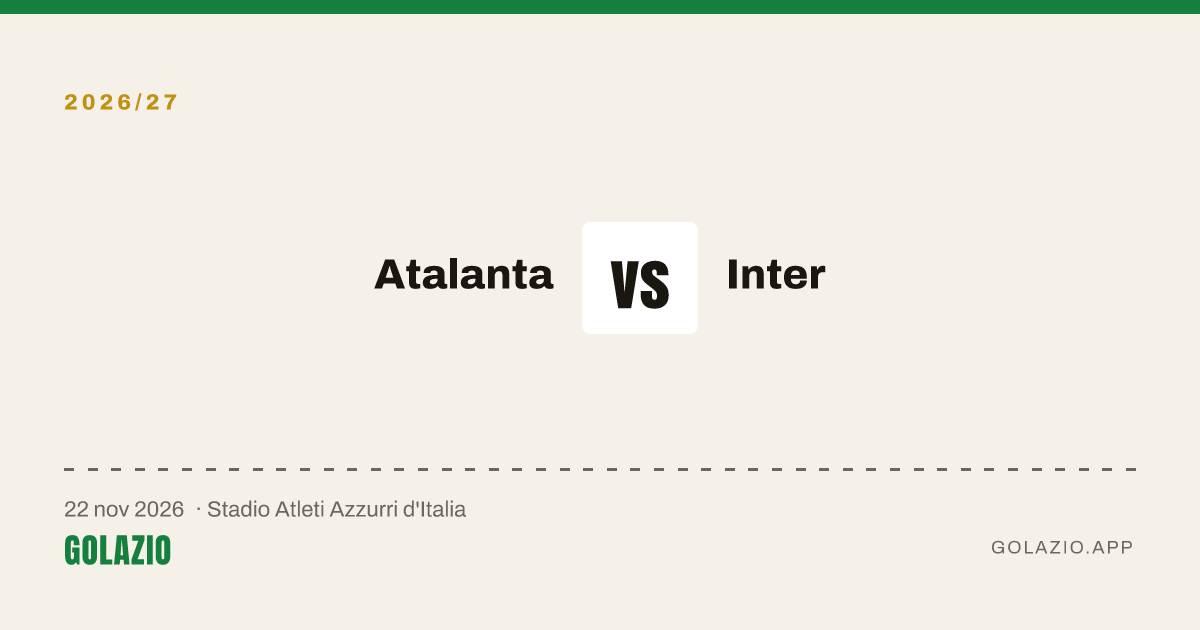
Task: Click the dashed divider line
Action: coord(600,469)
